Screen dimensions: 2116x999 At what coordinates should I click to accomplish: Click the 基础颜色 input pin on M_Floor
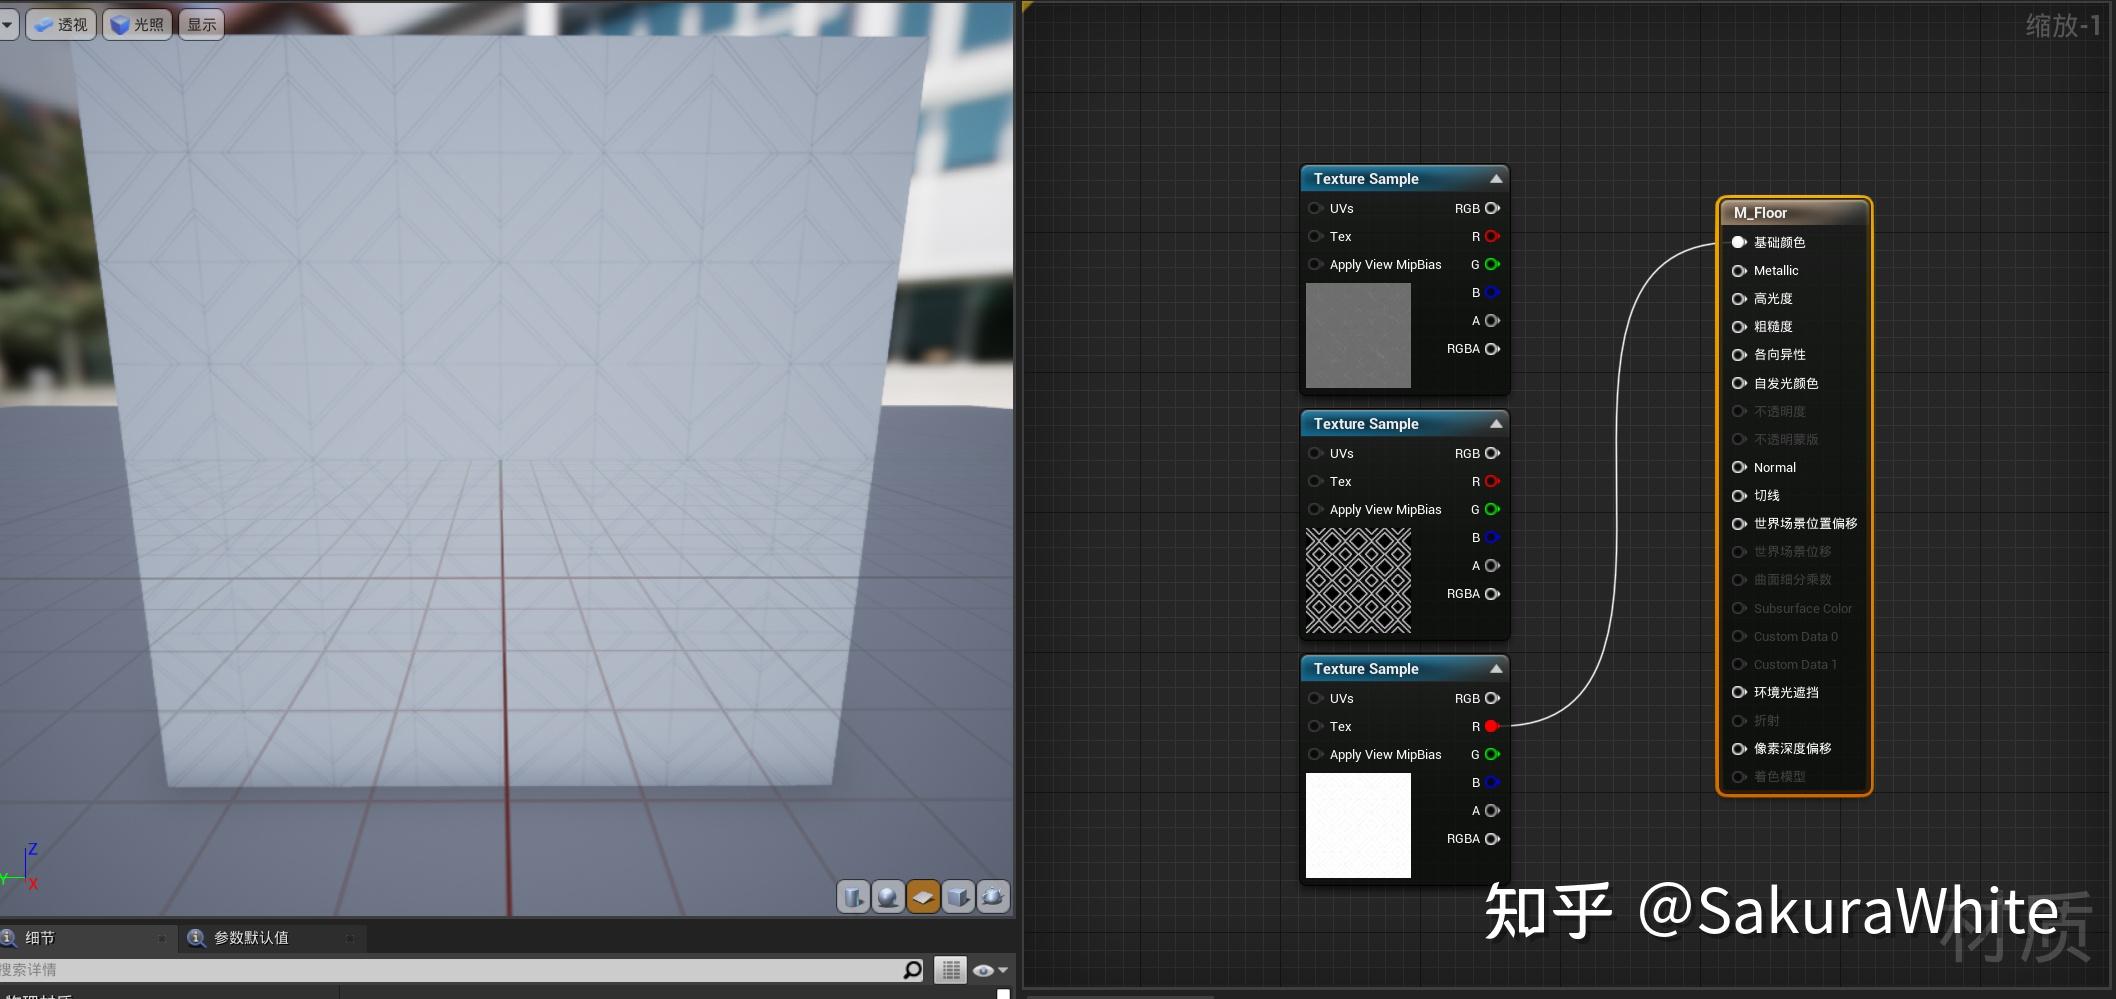[1738, 241]
